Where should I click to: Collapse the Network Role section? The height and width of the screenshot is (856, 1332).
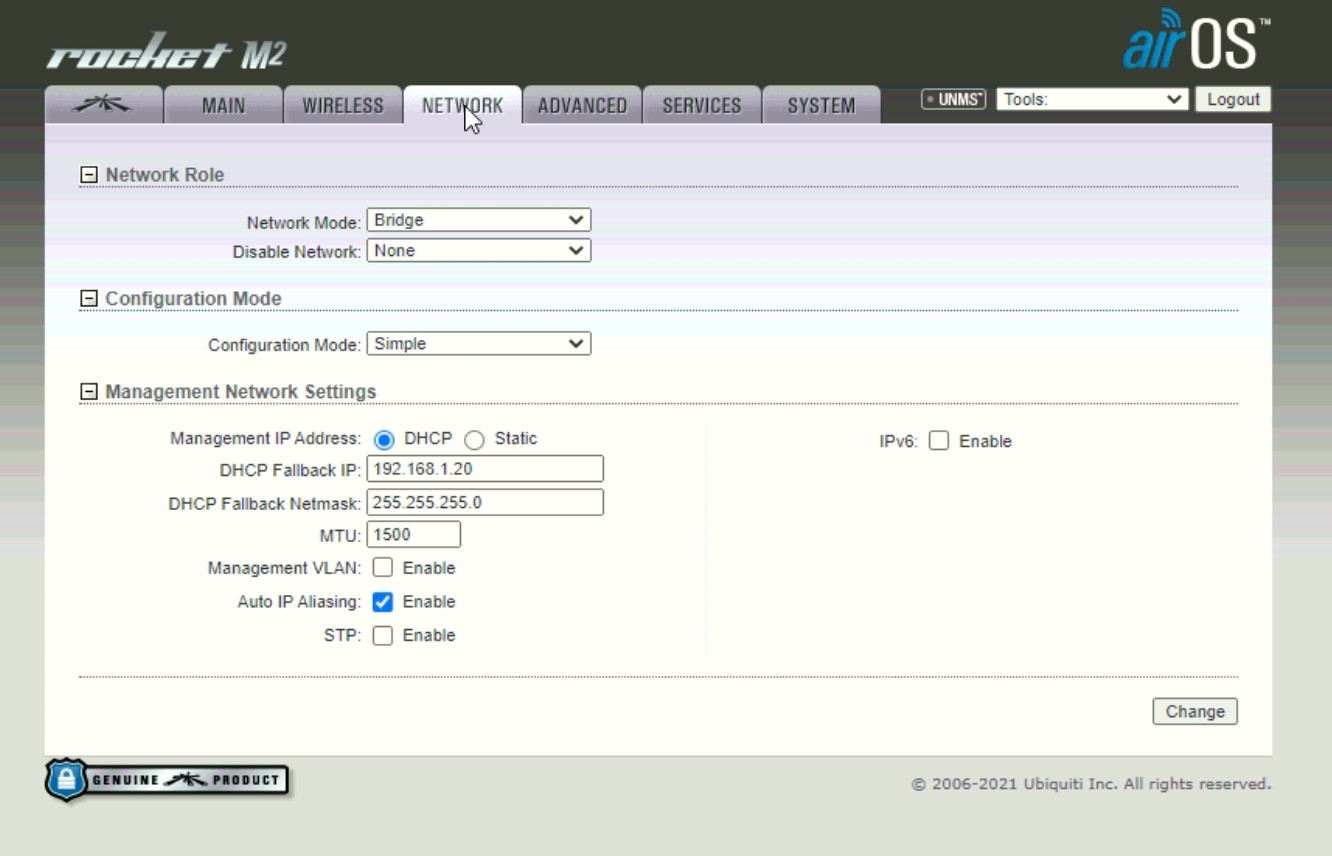click(x=89, y=175)
